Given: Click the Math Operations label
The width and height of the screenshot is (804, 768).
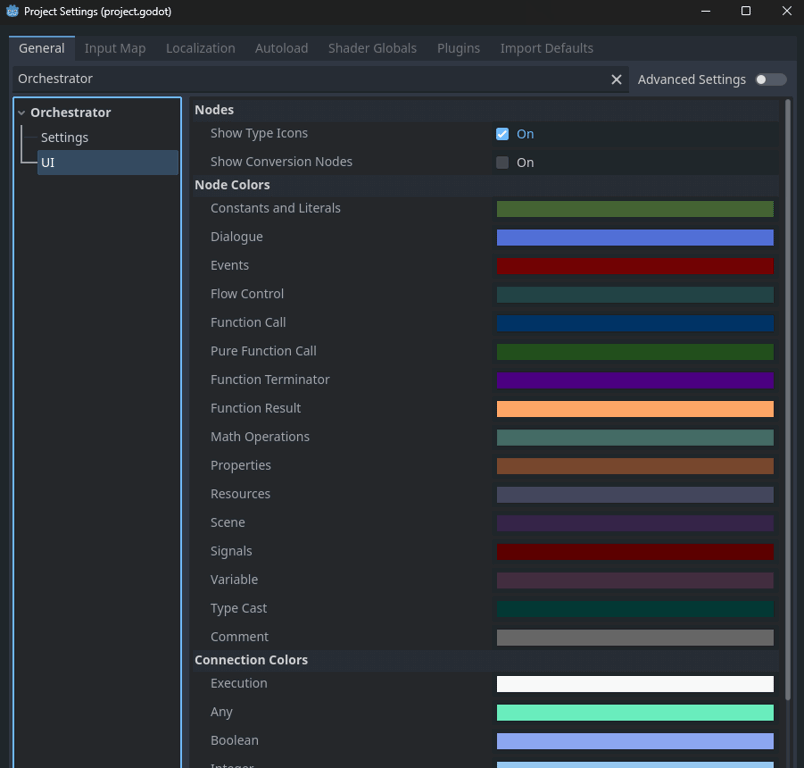Looking at the screenshot, I should (260, 437).
